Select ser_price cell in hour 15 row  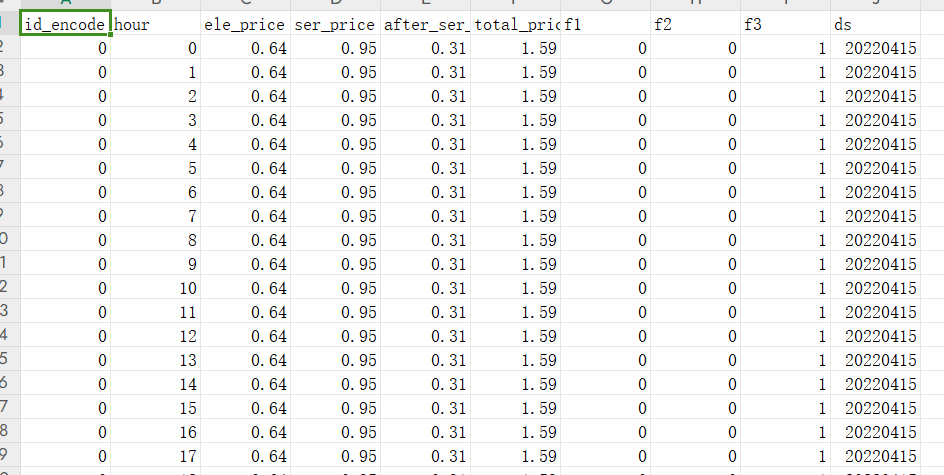(335, 408)
